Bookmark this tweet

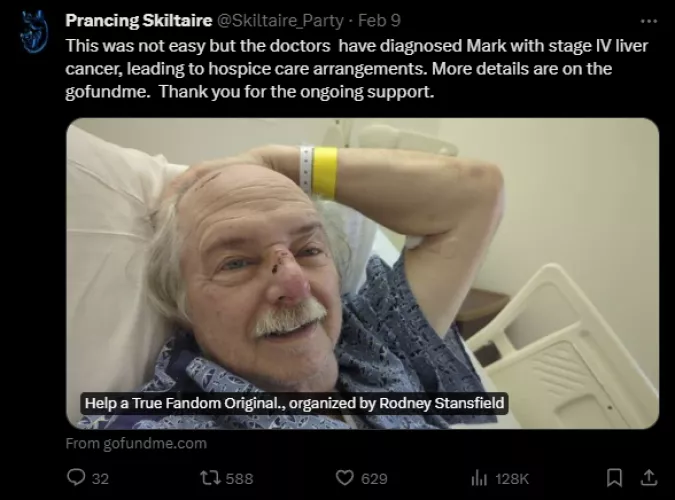click(x=616, y=478)
